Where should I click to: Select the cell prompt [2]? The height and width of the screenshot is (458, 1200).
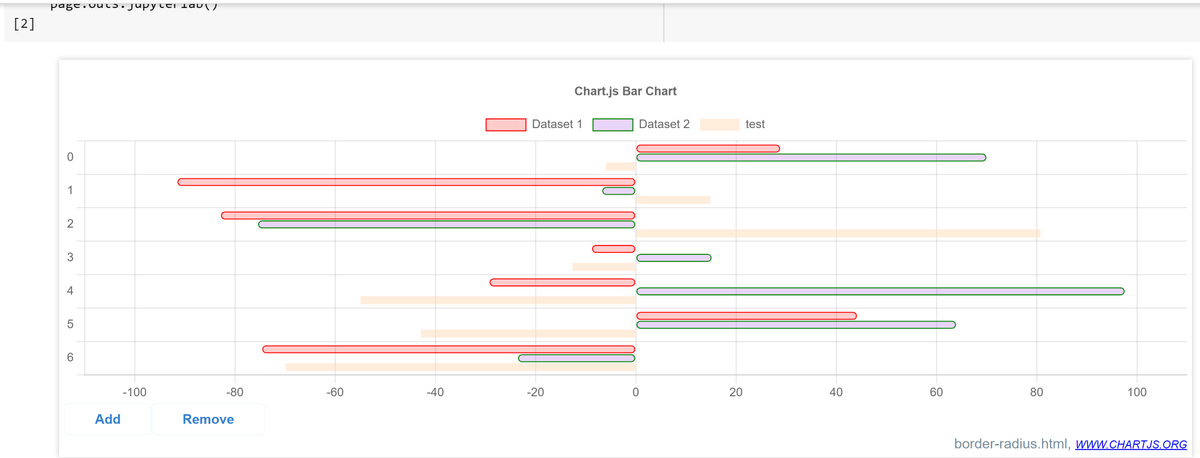[x=26, y=23]
